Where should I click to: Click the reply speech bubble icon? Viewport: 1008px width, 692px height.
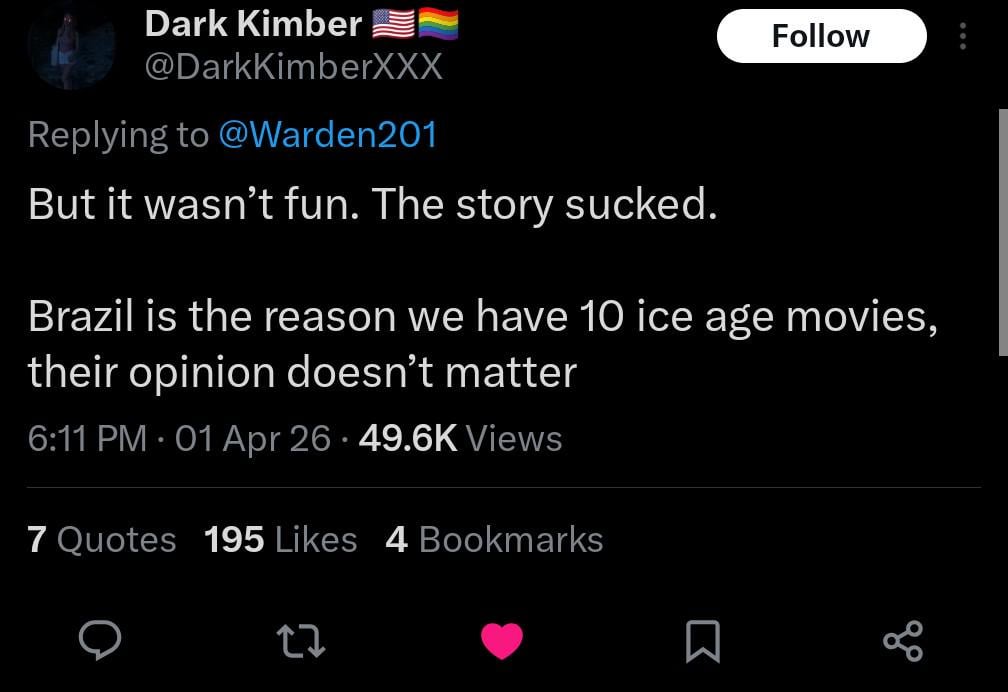coord(100,640)
